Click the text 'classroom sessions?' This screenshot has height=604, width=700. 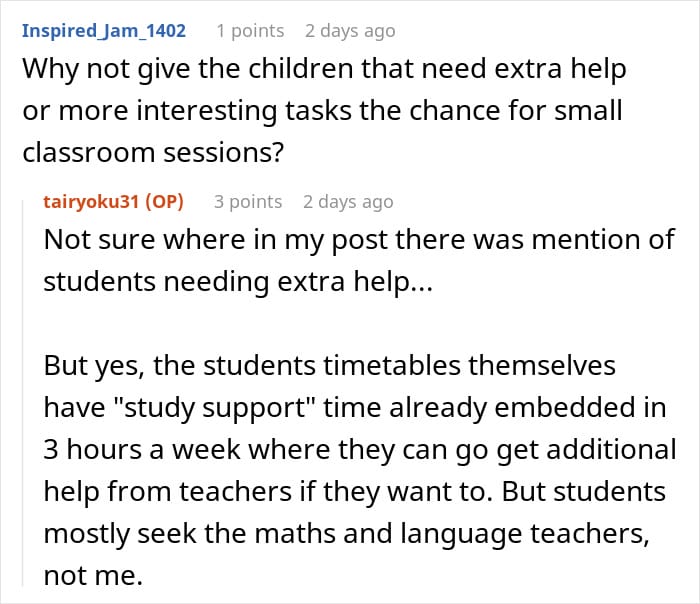pos(153,153)
